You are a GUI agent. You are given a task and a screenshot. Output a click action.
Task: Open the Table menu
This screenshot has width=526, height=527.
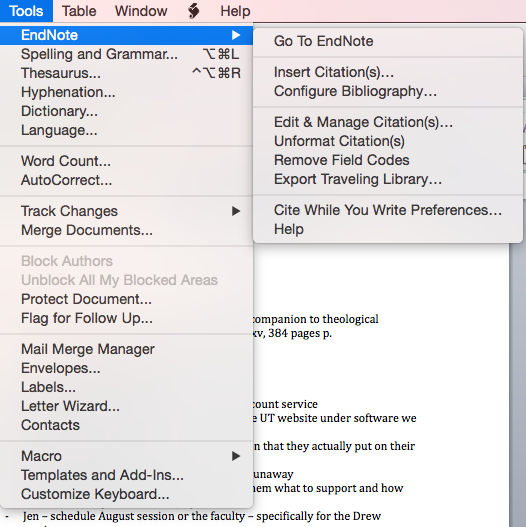(x=79, y=11)
